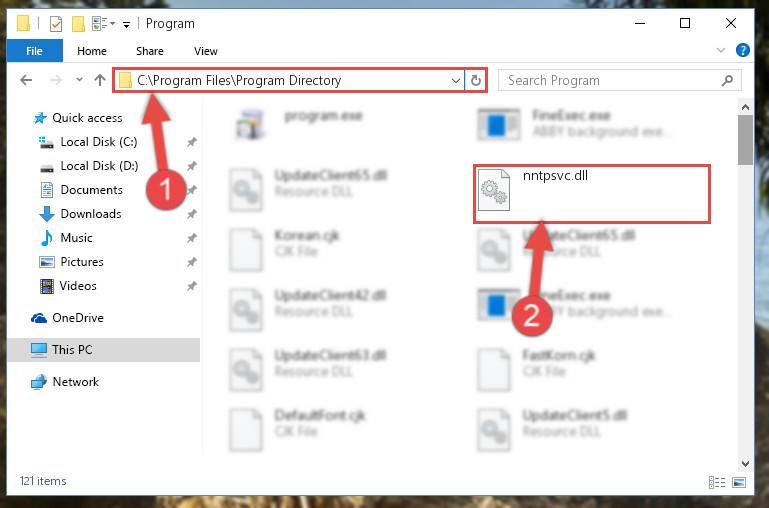Go up one folder level arrow
This screenshot has height=508, width=769.
point(100,80)
